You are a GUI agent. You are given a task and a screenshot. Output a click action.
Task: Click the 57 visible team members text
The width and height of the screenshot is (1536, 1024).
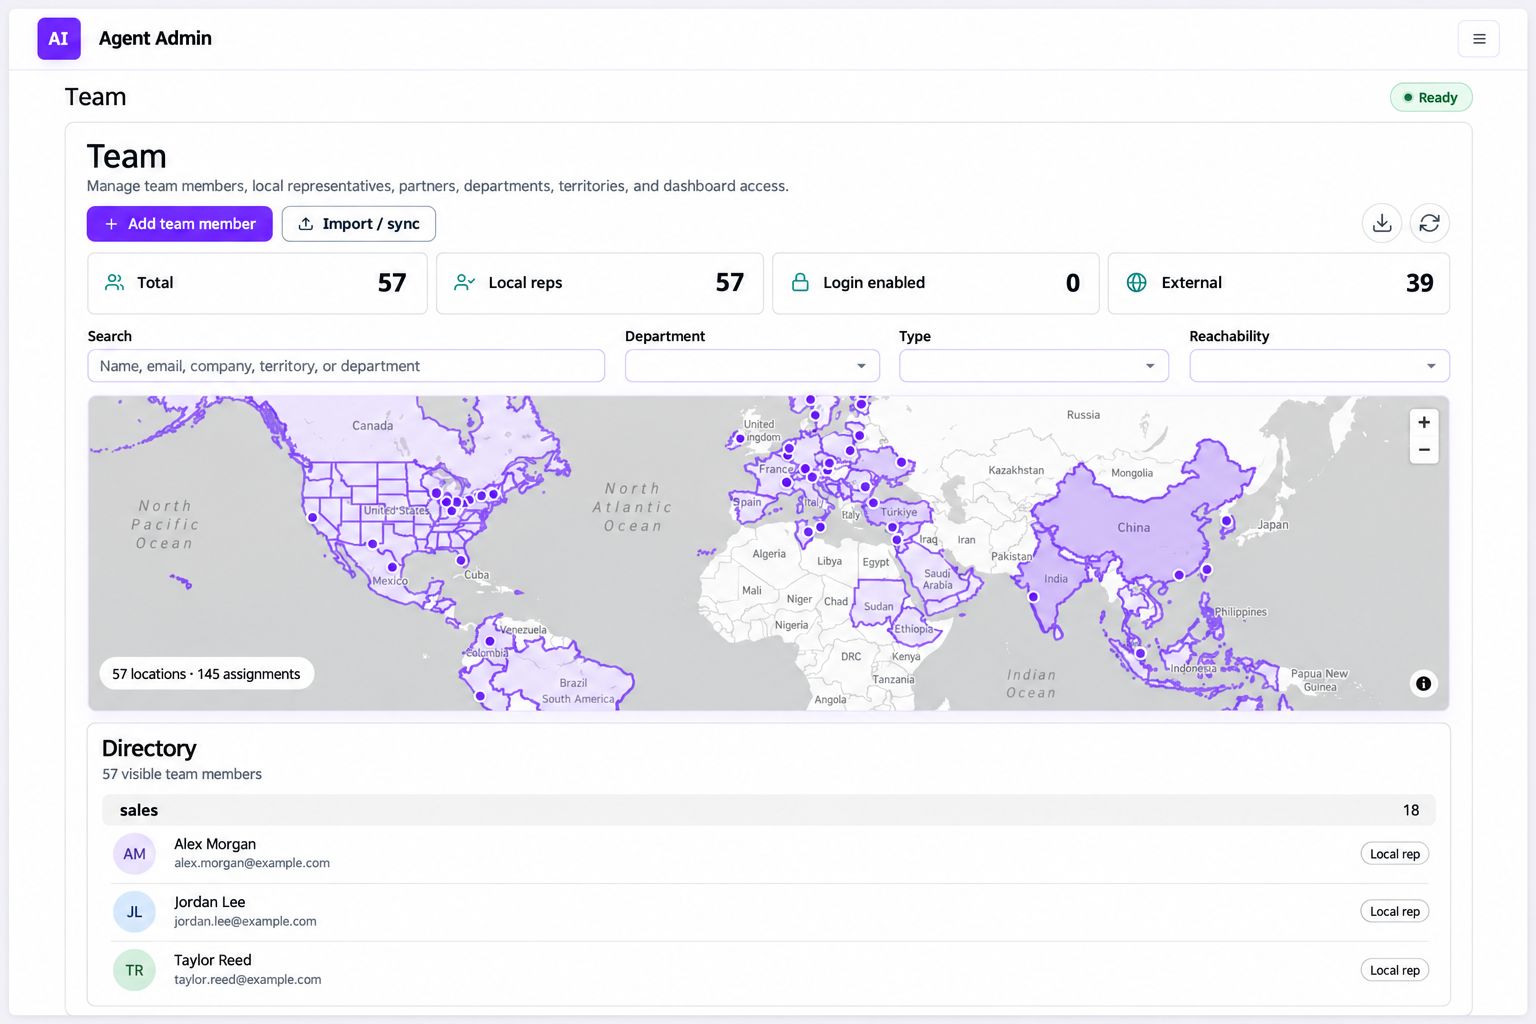tap(182, 774)
